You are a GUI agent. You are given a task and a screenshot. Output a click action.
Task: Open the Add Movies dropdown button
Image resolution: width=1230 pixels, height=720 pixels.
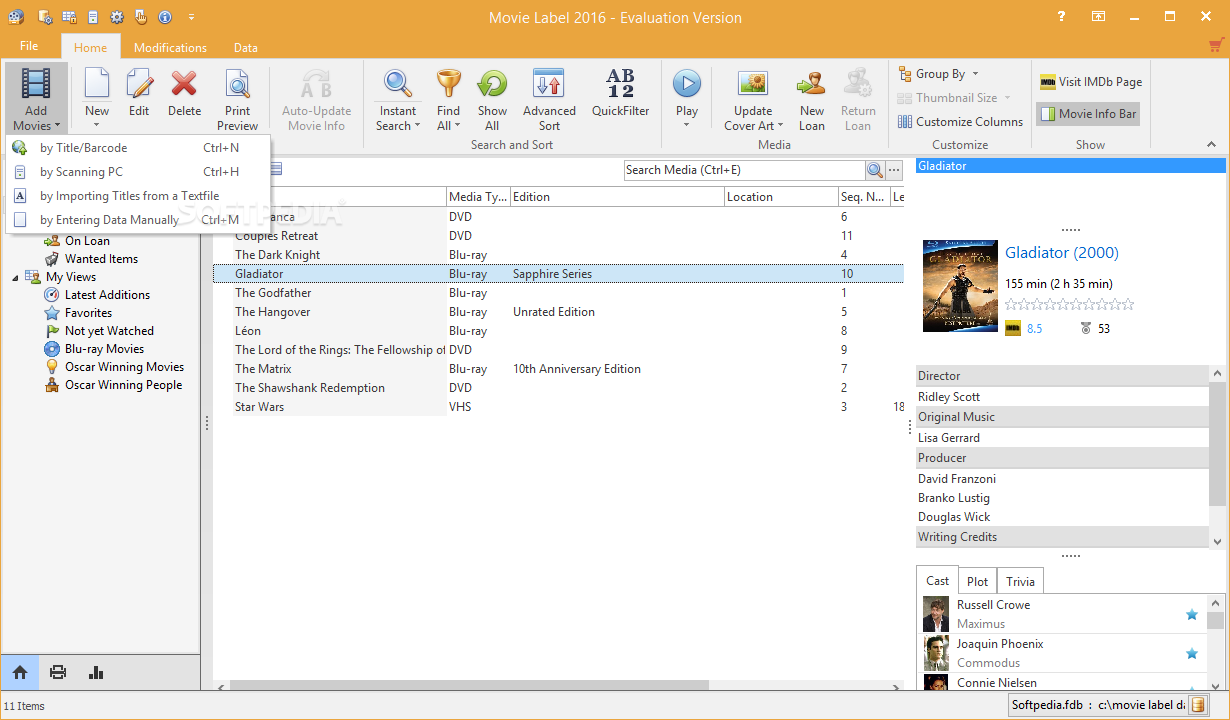tap(36, 99)
